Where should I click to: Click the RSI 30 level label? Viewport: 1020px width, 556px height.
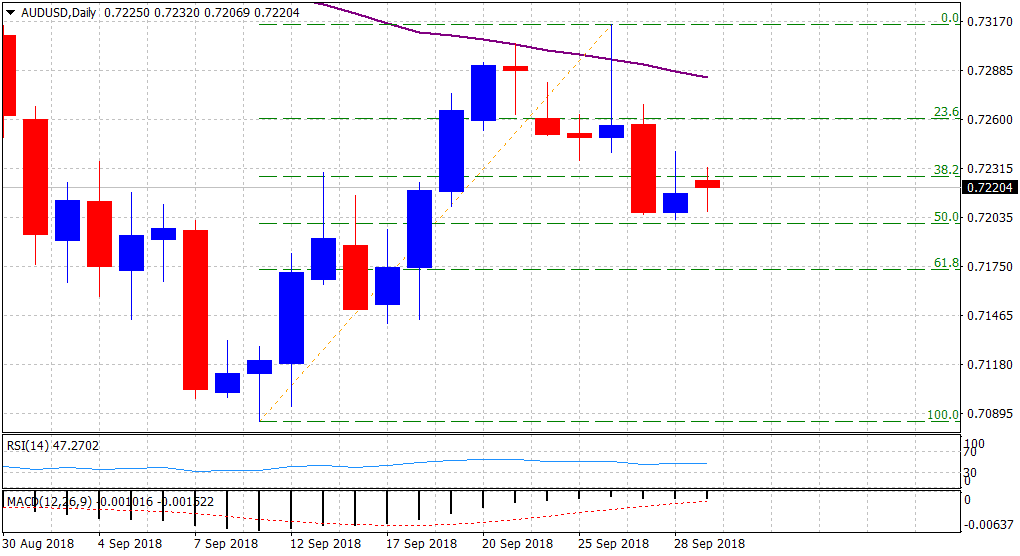(x=971, y=472)
